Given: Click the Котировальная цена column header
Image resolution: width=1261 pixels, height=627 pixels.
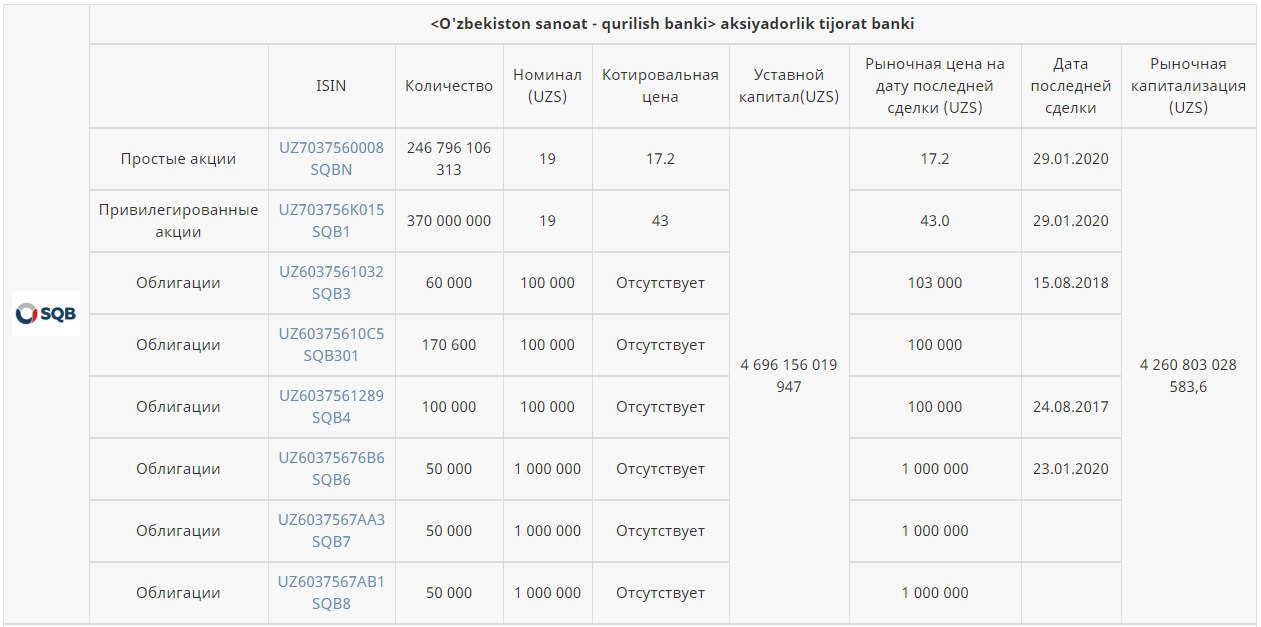Looking at the screenshot, I should click(660, 86).
